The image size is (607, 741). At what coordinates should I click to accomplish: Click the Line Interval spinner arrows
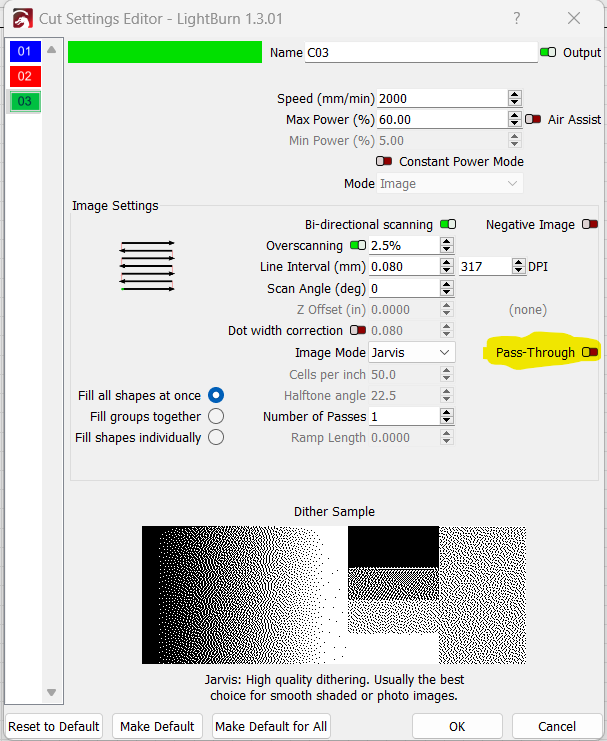447,267
